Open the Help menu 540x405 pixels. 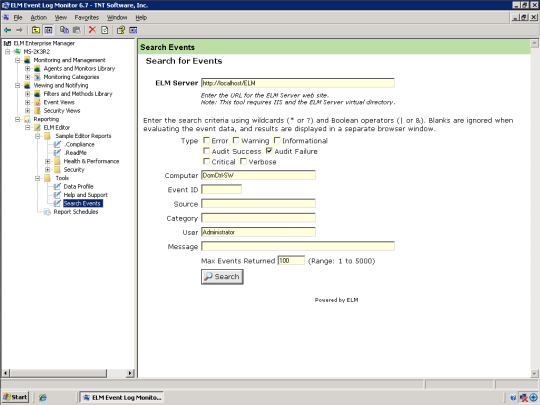141,18
